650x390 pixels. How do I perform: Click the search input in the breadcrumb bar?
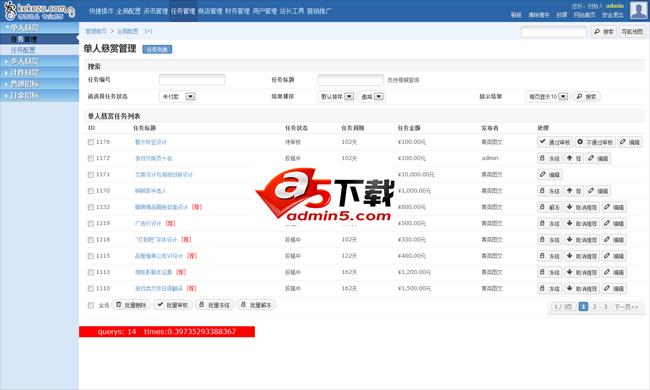tap(553, 31)
